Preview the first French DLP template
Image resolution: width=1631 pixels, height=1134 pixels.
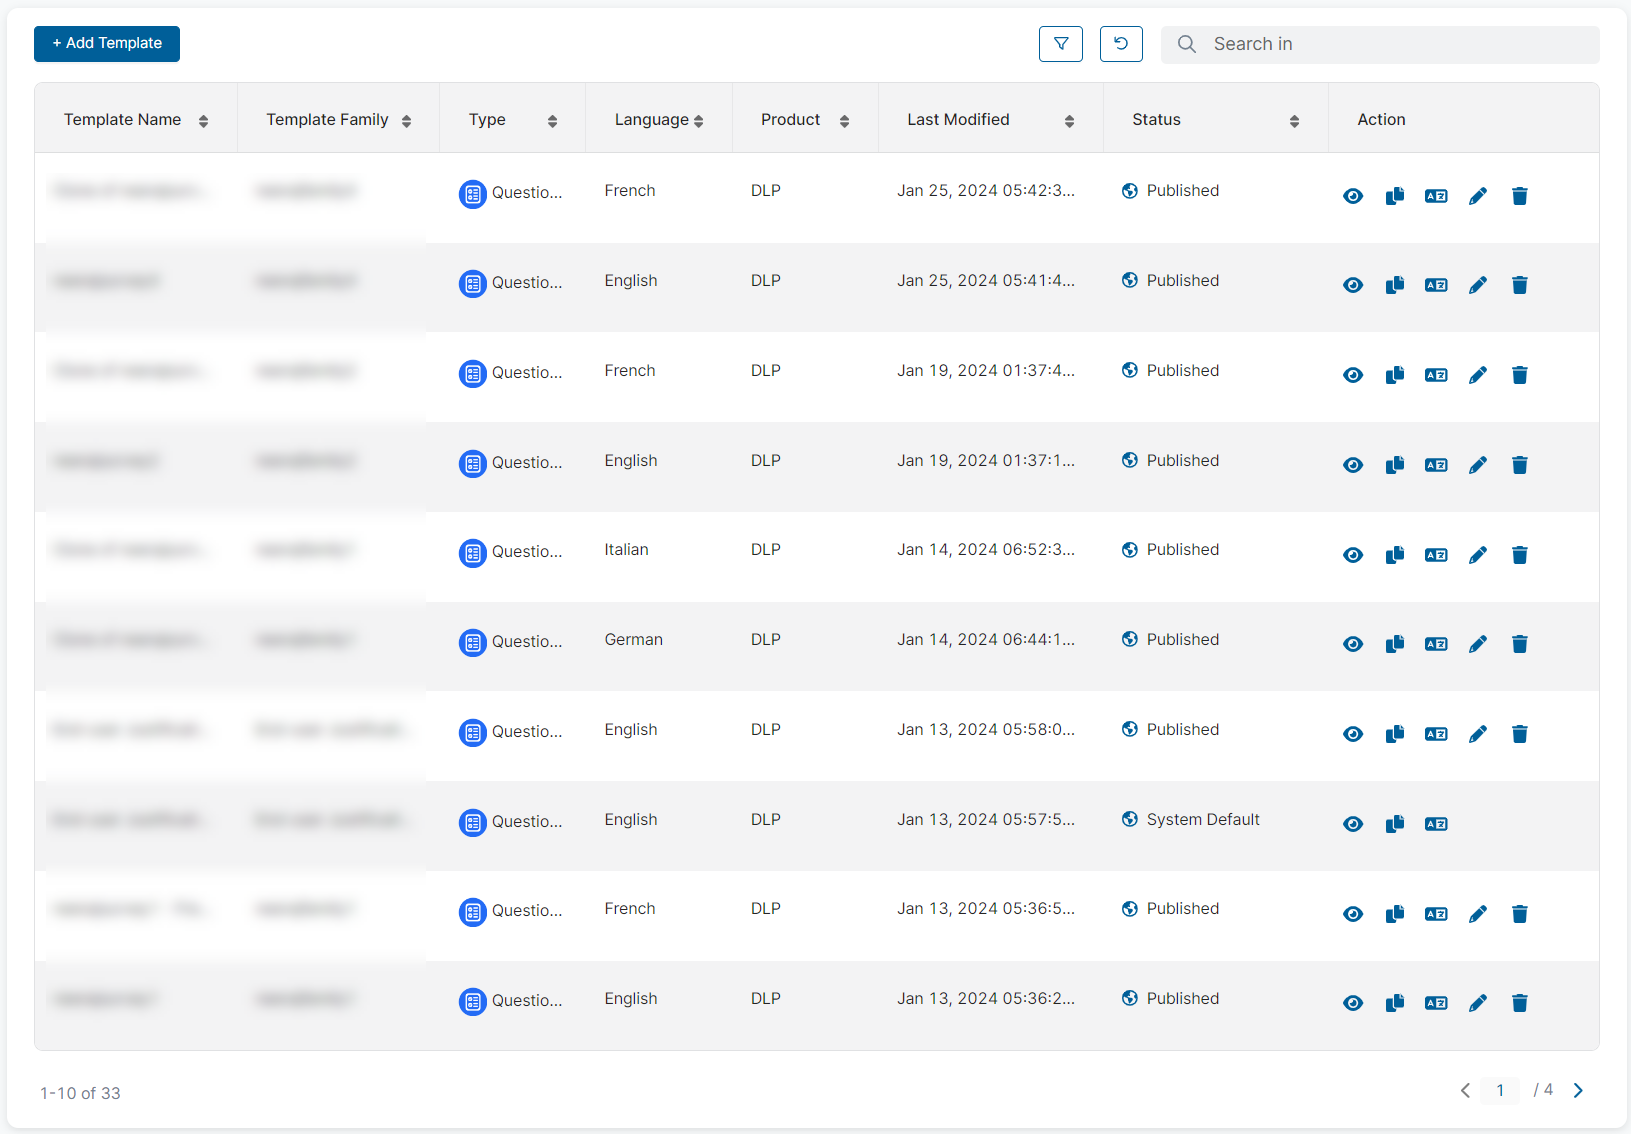click(x=1353, y=196)
